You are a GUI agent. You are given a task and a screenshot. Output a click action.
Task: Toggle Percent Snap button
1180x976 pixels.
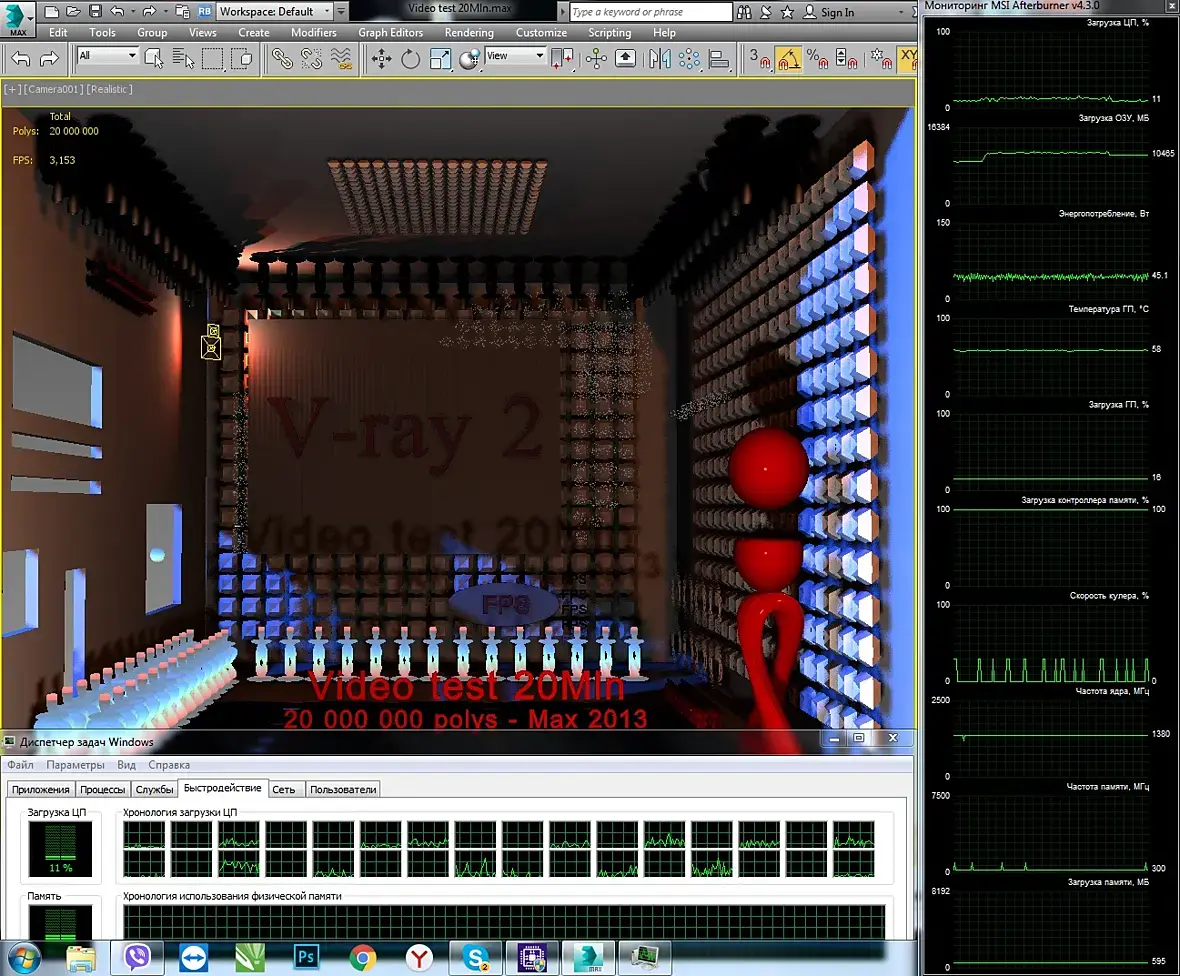[x=817, y=59]
